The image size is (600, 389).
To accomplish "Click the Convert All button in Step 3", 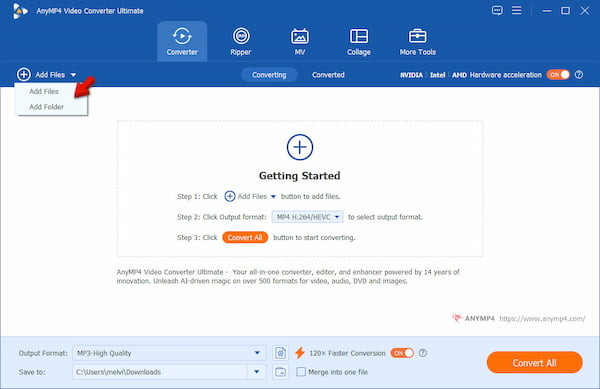I will click(245, 238).
